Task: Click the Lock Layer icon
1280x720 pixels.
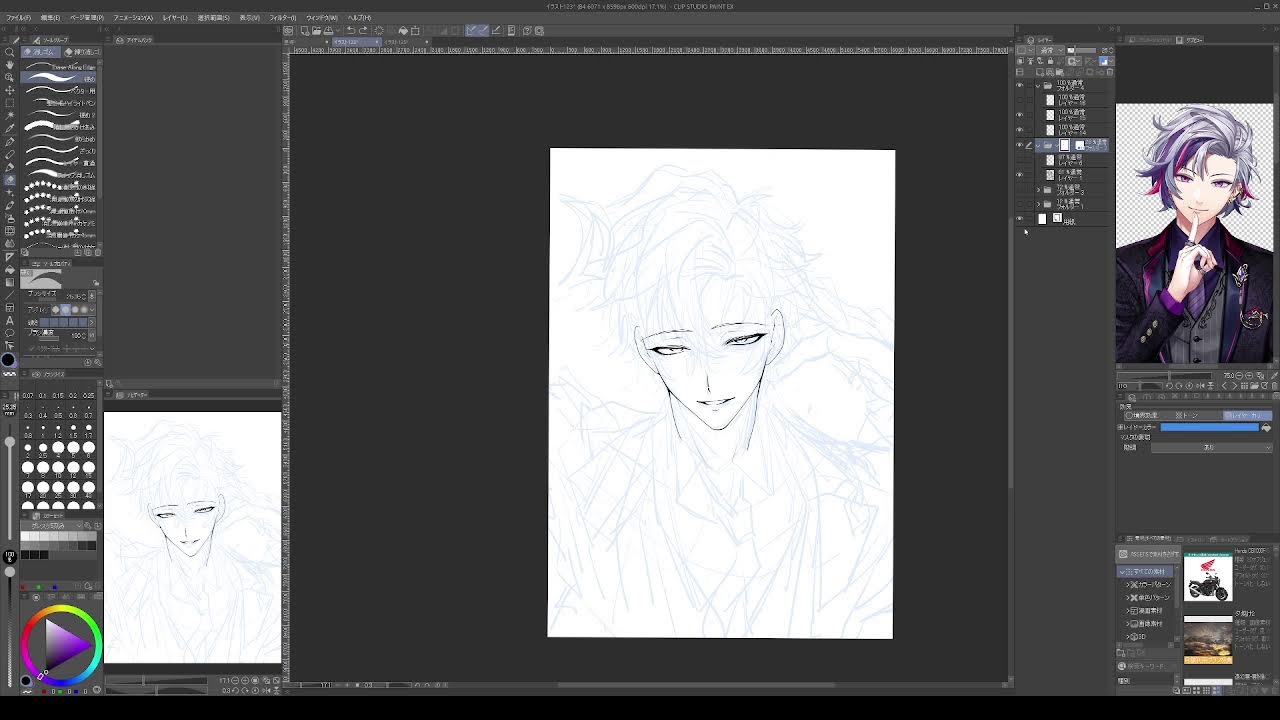Action: pos(1050,60)
